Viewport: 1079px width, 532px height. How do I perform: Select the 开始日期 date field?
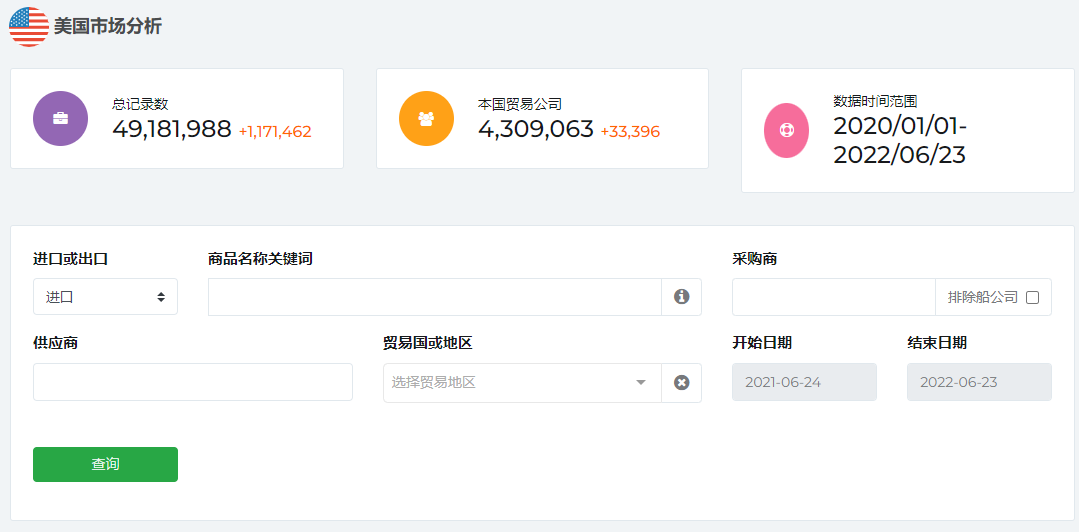(x=804, y=382)
